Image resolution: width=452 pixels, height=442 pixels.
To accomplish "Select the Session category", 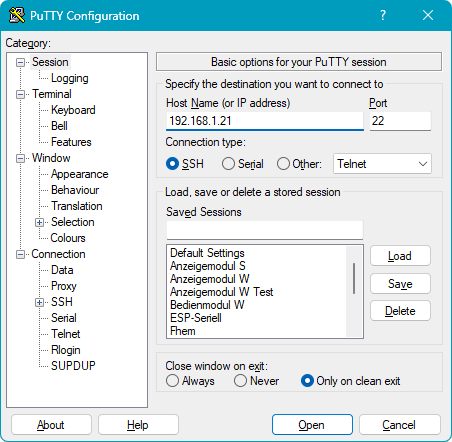I will click(50, 62).
